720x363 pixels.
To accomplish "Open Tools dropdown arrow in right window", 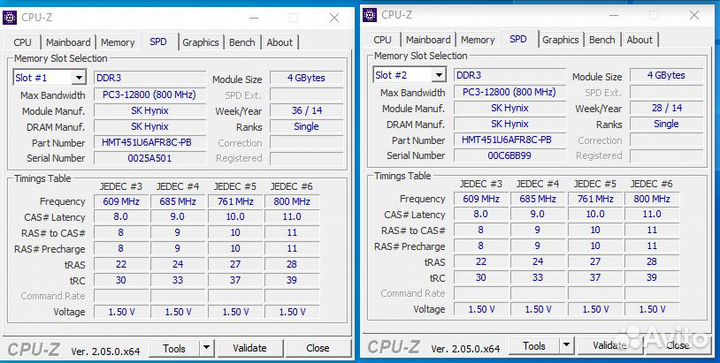I will [x=567, y=346].
